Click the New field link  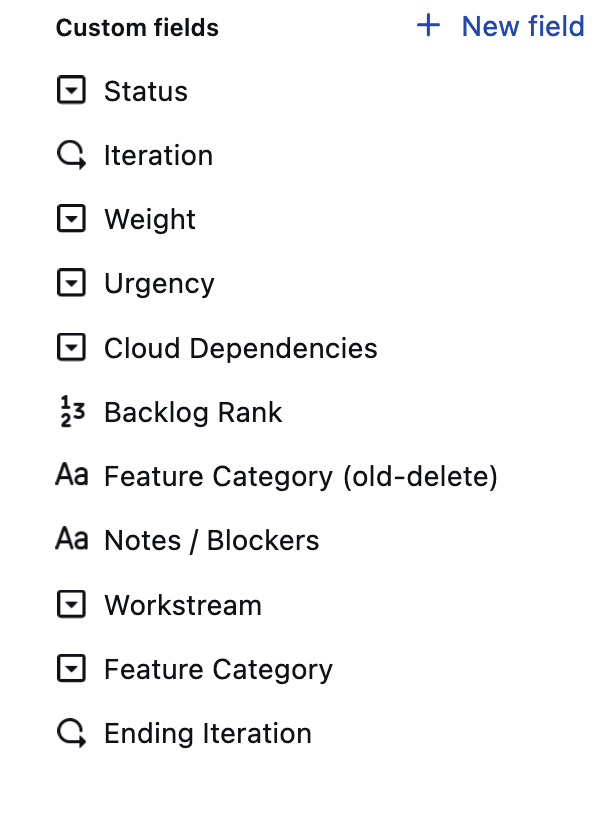point(522,27)
